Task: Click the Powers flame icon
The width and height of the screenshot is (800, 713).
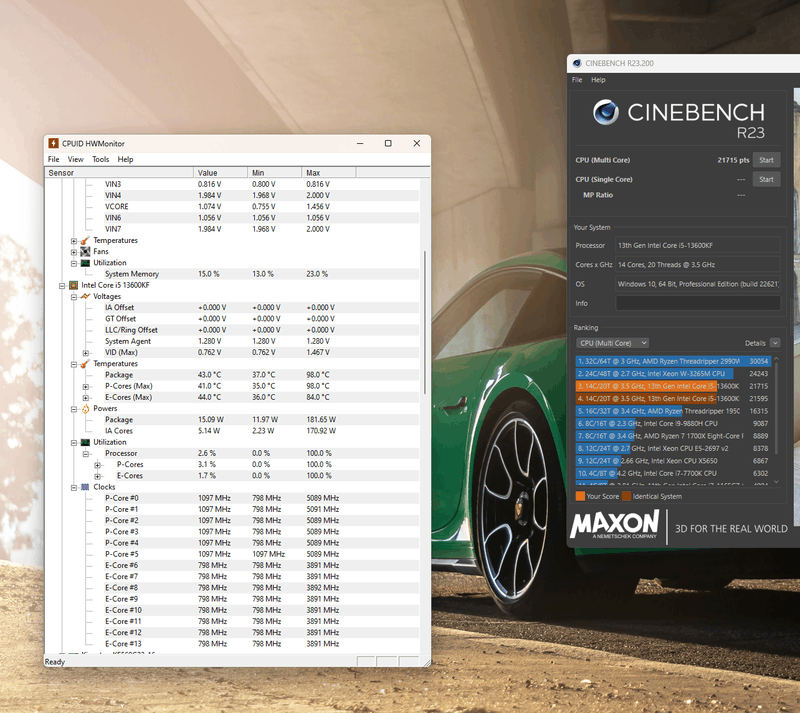Action: tap(85, 409)
